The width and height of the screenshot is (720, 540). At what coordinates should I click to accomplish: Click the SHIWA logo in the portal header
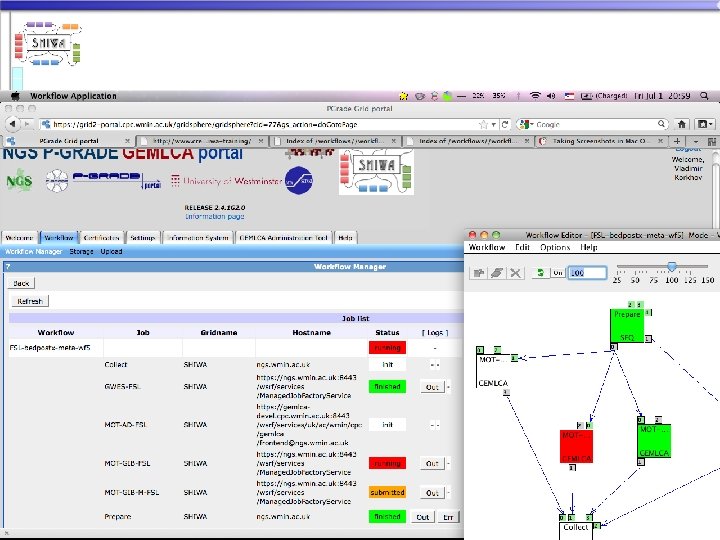[x=377, y=172]
